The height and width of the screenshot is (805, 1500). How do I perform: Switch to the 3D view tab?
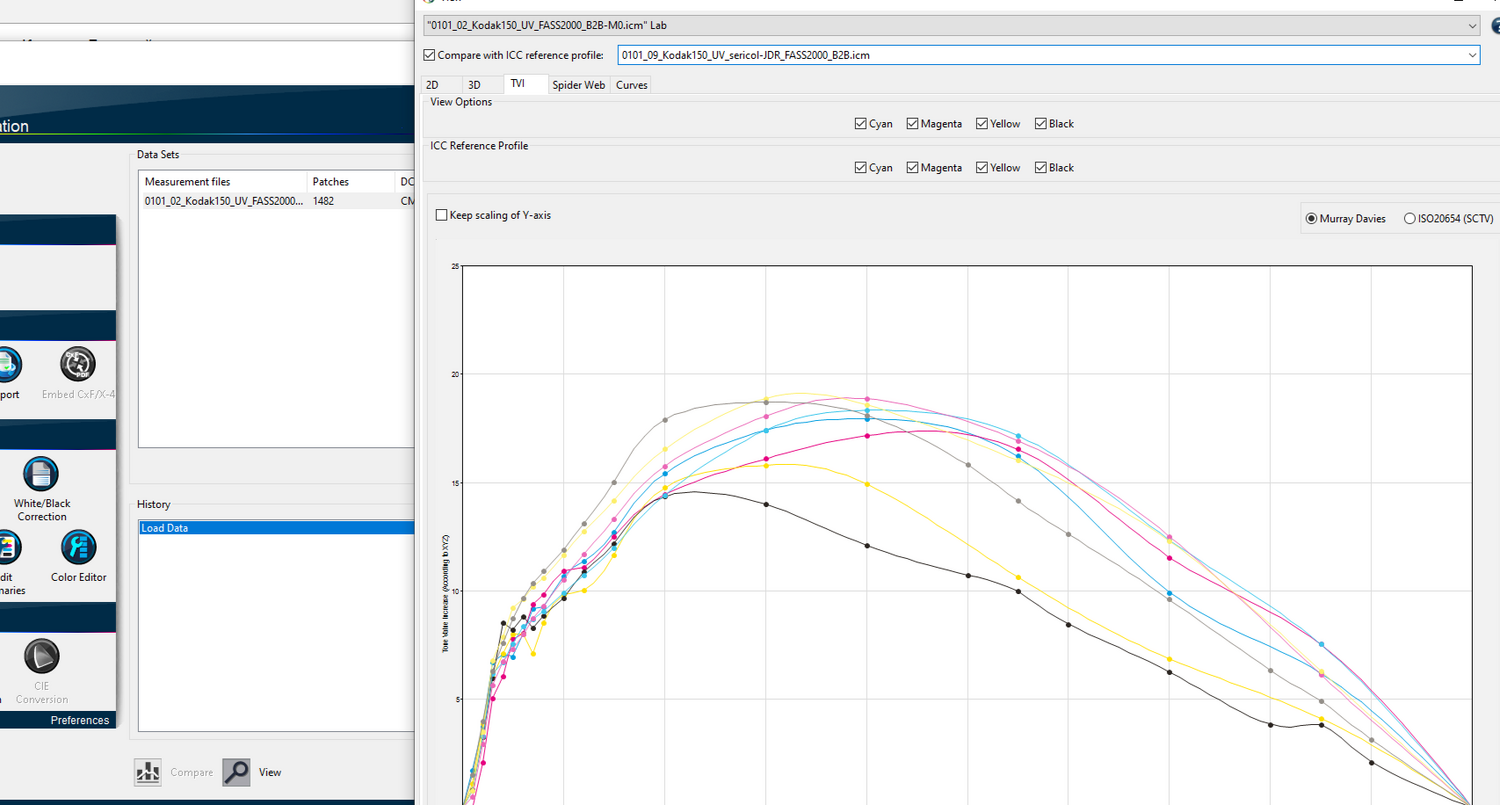474,85
